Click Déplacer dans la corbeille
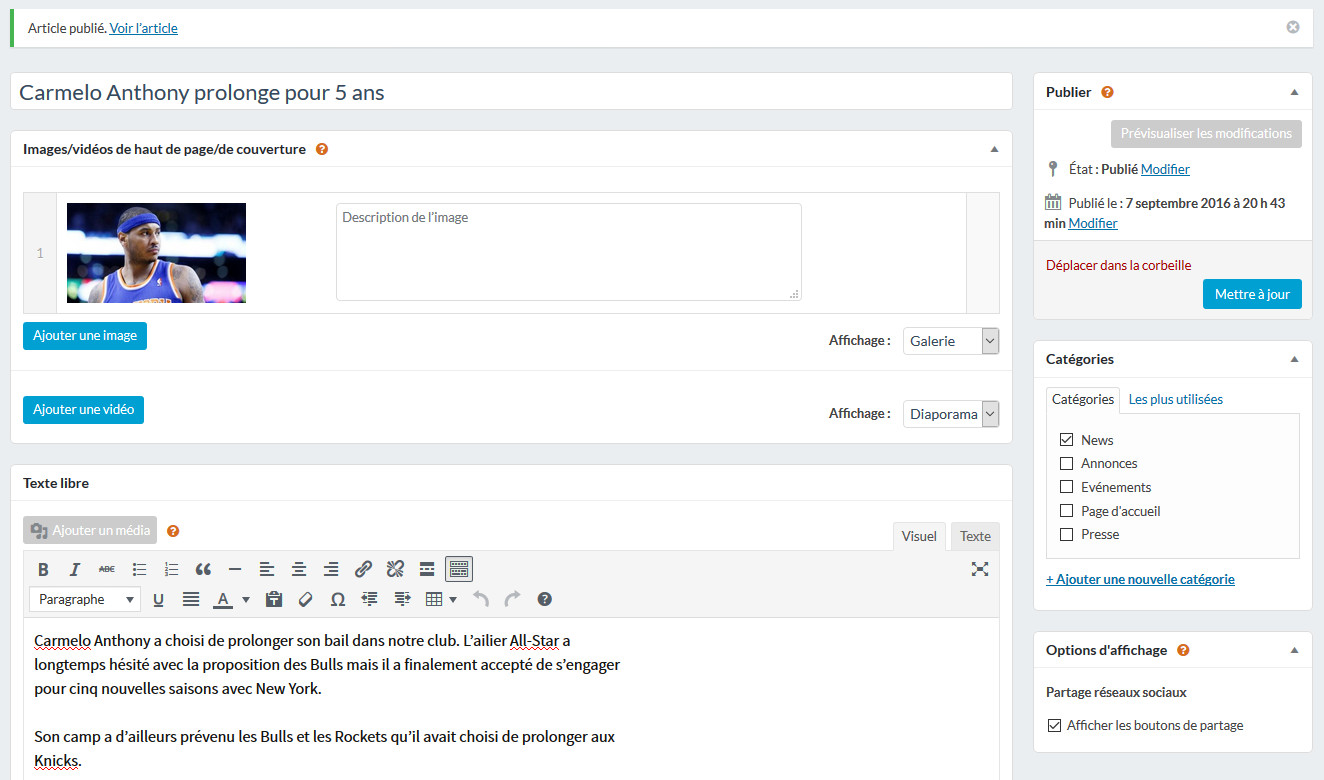This screenshot has width=1324, height=780. (x=1118, y=265)
